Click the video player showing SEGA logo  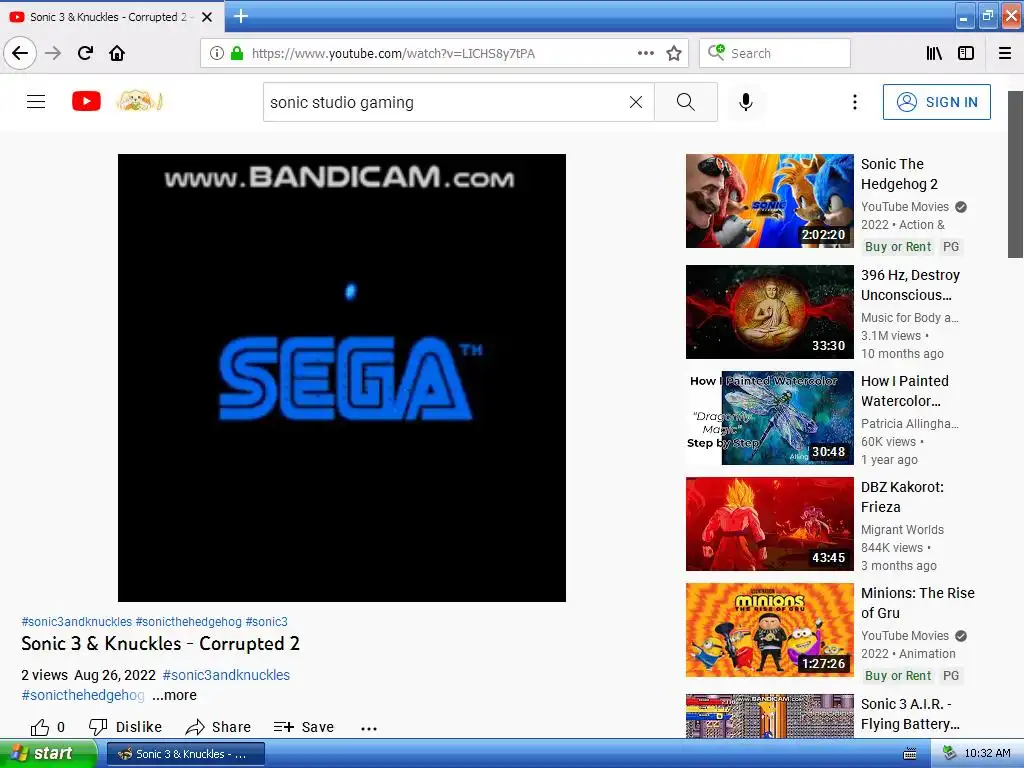click(342, 377)
